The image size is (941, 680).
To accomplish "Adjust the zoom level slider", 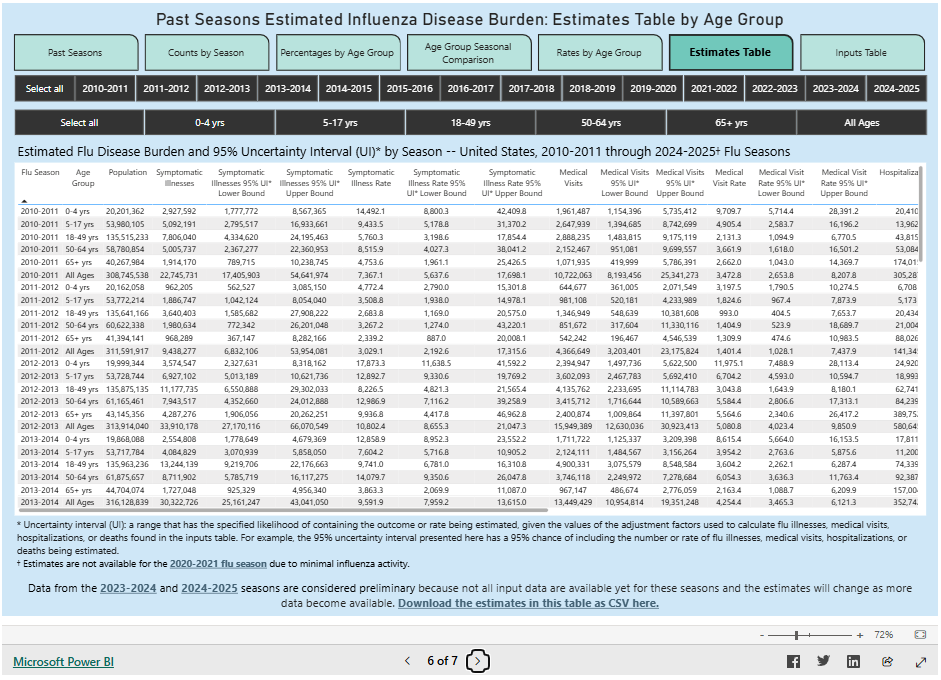I will pyautogui.click(x=797, y=634).
